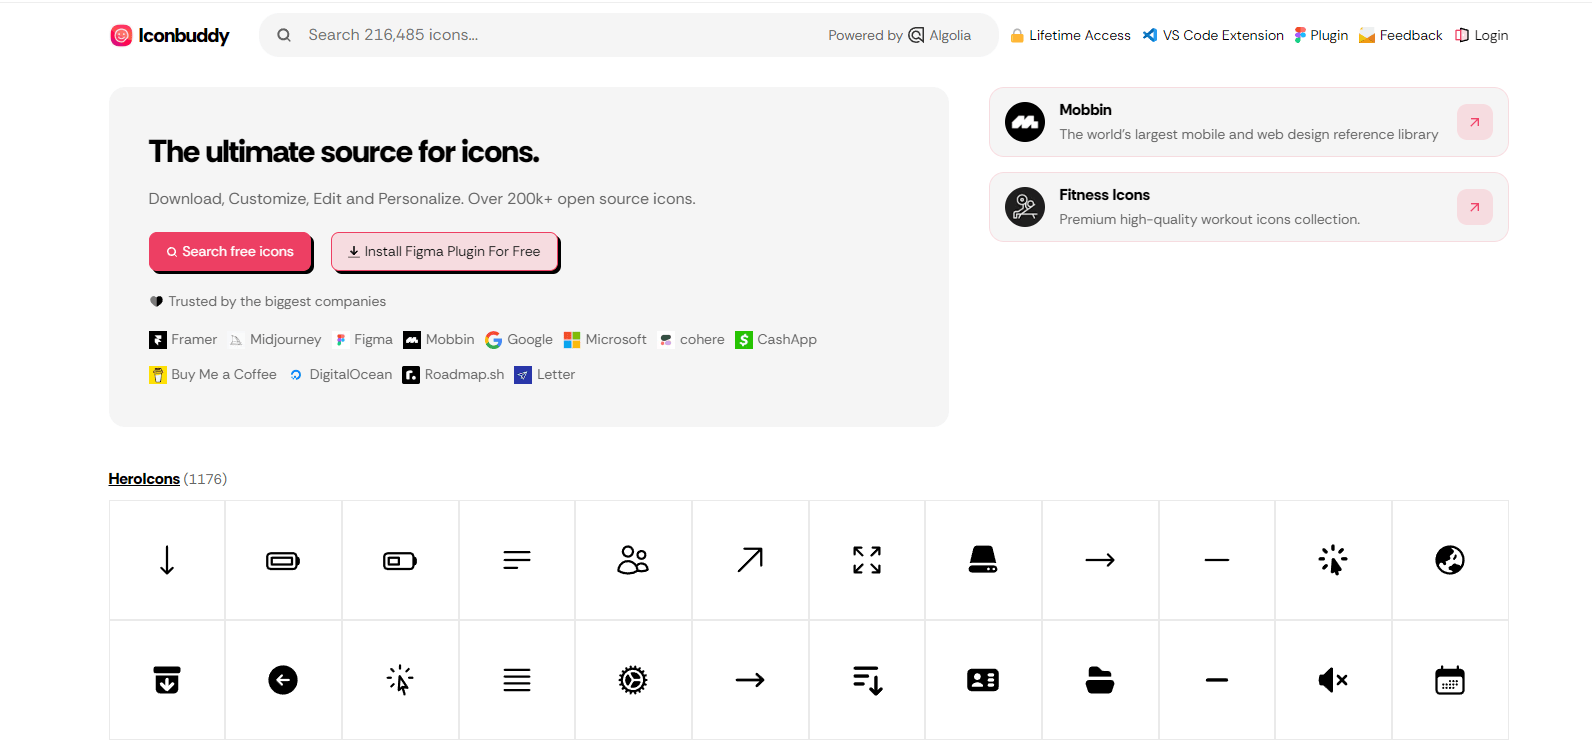Open the Lifetime Access link
This screenshot has height=750, width=1592.
coord(1070,35)
